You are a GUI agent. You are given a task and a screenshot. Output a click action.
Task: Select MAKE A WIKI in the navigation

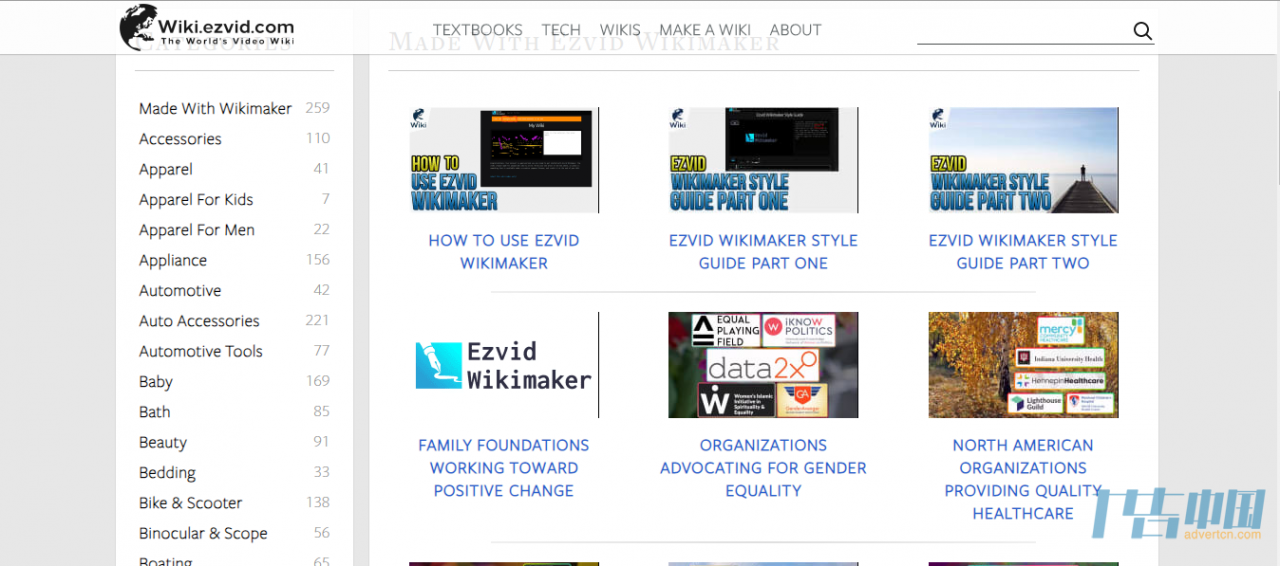pos(705,30)
